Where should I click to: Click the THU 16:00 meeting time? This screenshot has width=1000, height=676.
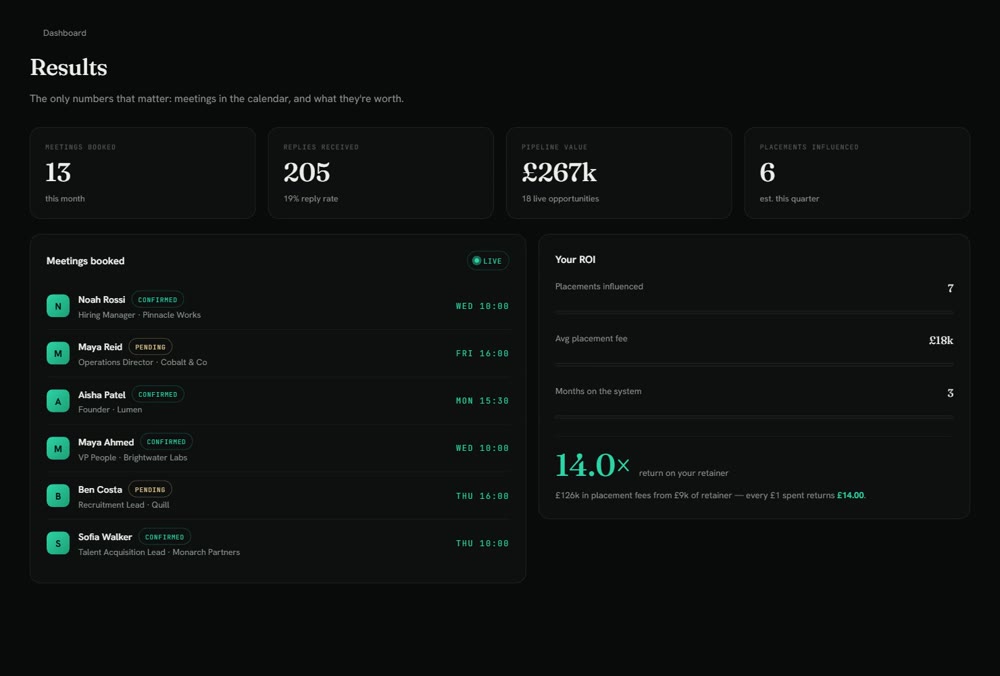tap(482, 496)
